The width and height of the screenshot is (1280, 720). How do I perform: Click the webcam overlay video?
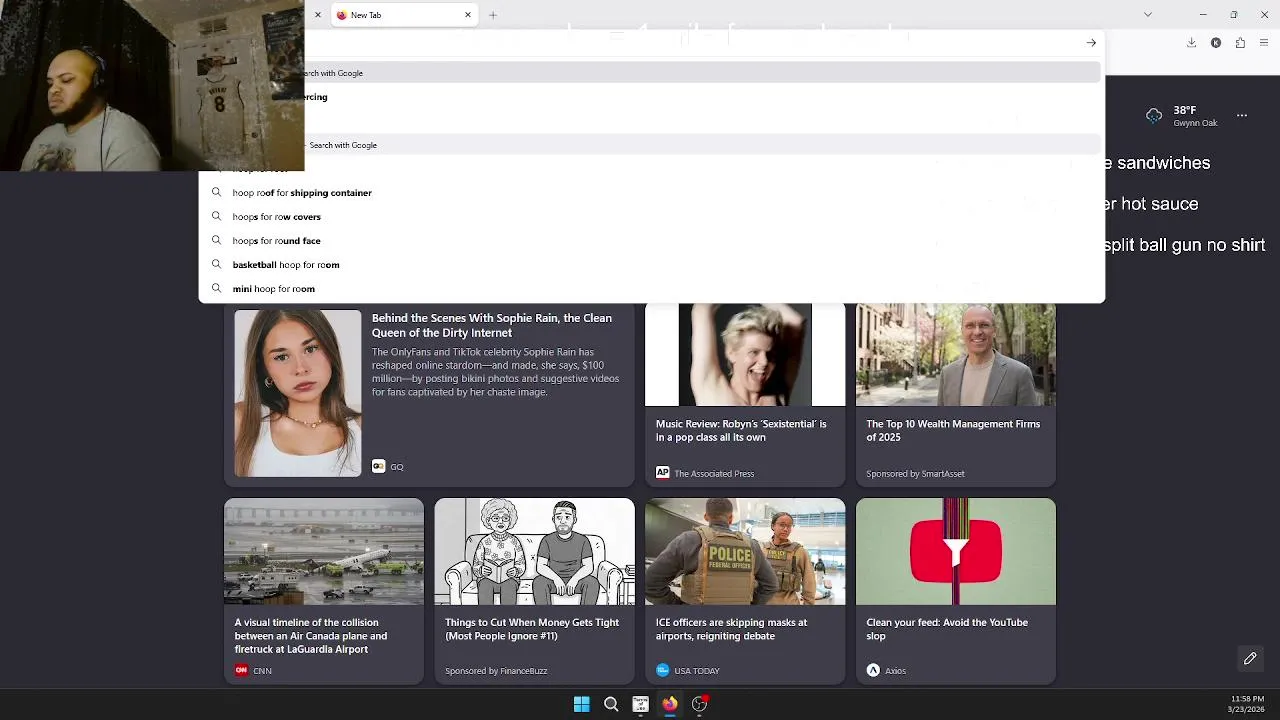pyautogui.click(x=152, y=86)
